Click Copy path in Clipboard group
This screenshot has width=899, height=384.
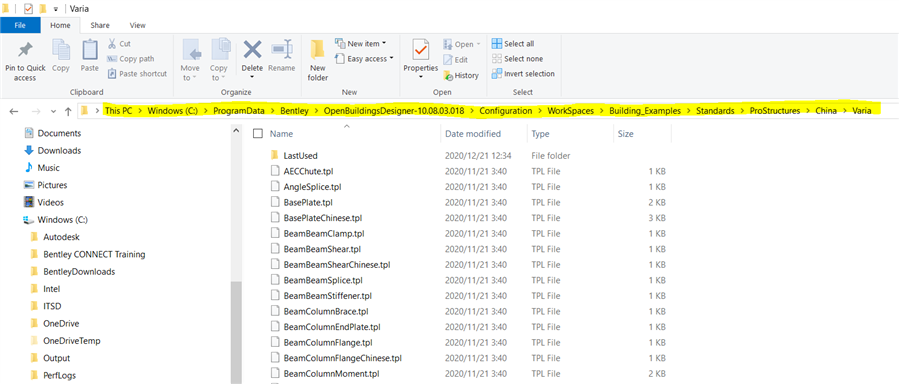point(131,58)
